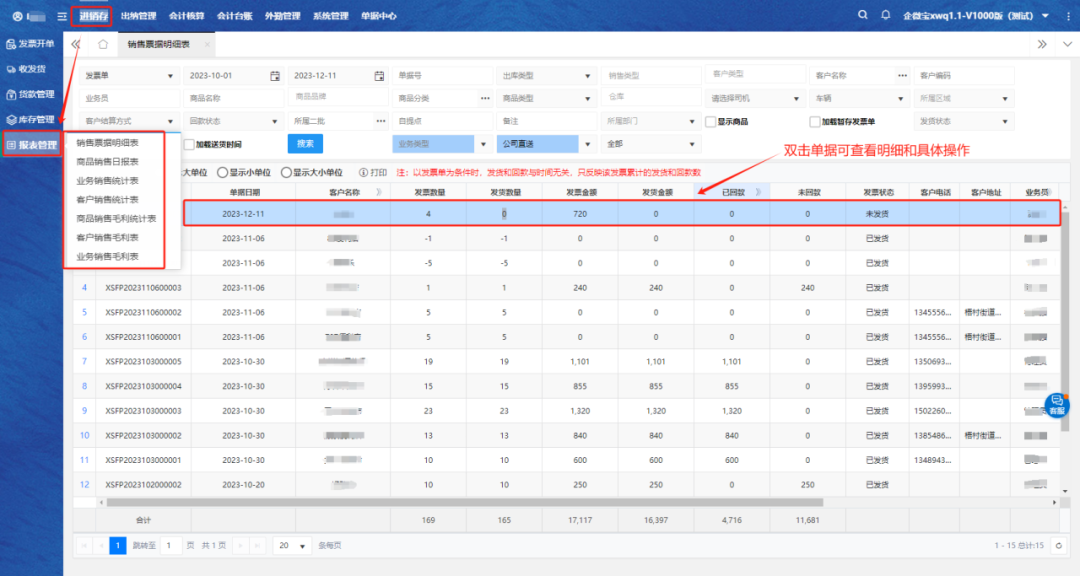Open the notification bell
The height and width of the screenshot is (576, 1080).
[885, 16]
